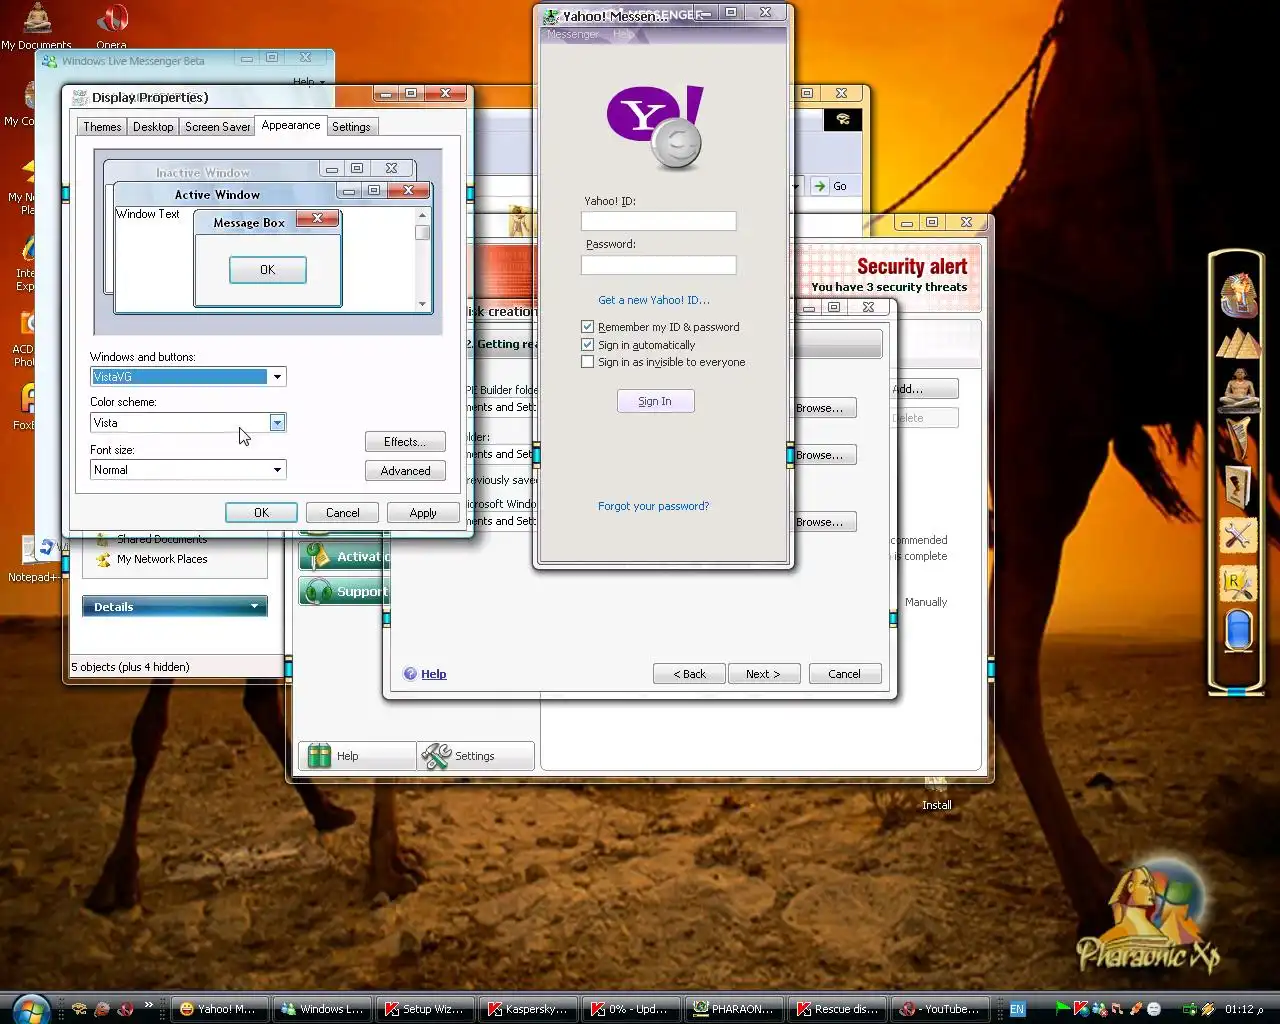Click the blue cartouche icon in dock
The image size is (1280, 1024).
(x=1238, y=631)
